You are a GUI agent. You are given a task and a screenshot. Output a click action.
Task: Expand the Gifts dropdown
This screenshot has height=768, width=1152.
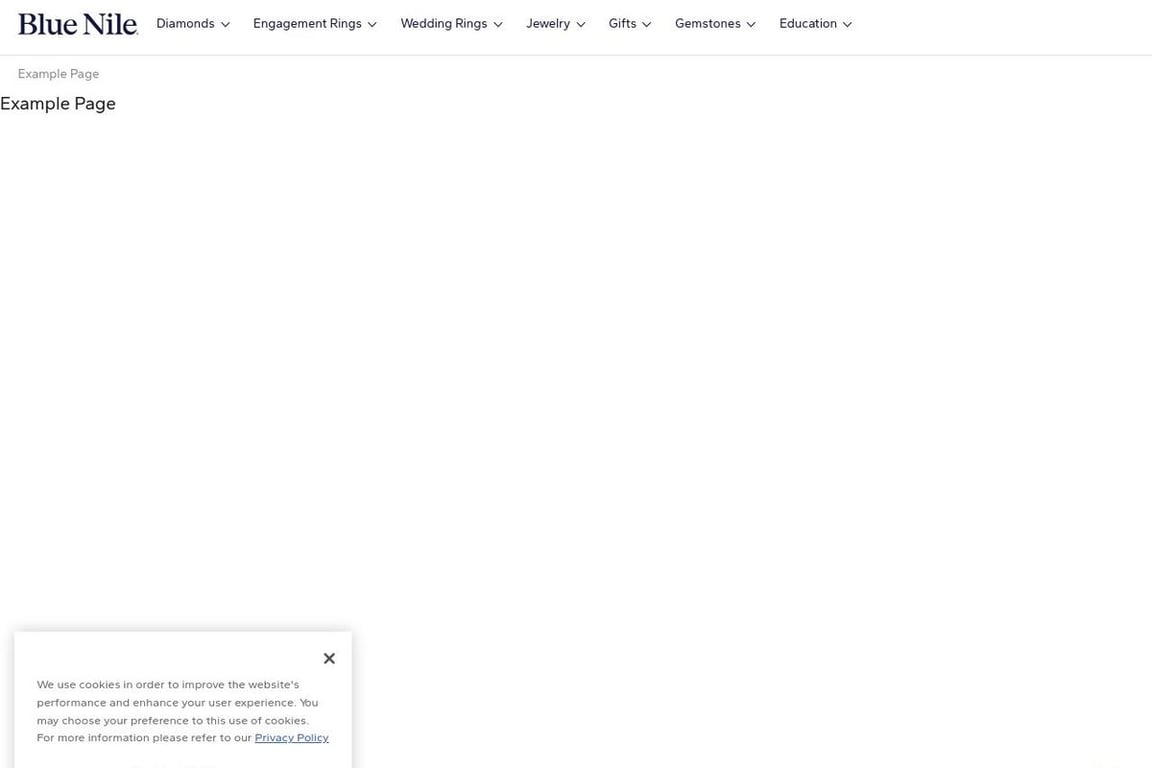point(630,24)
